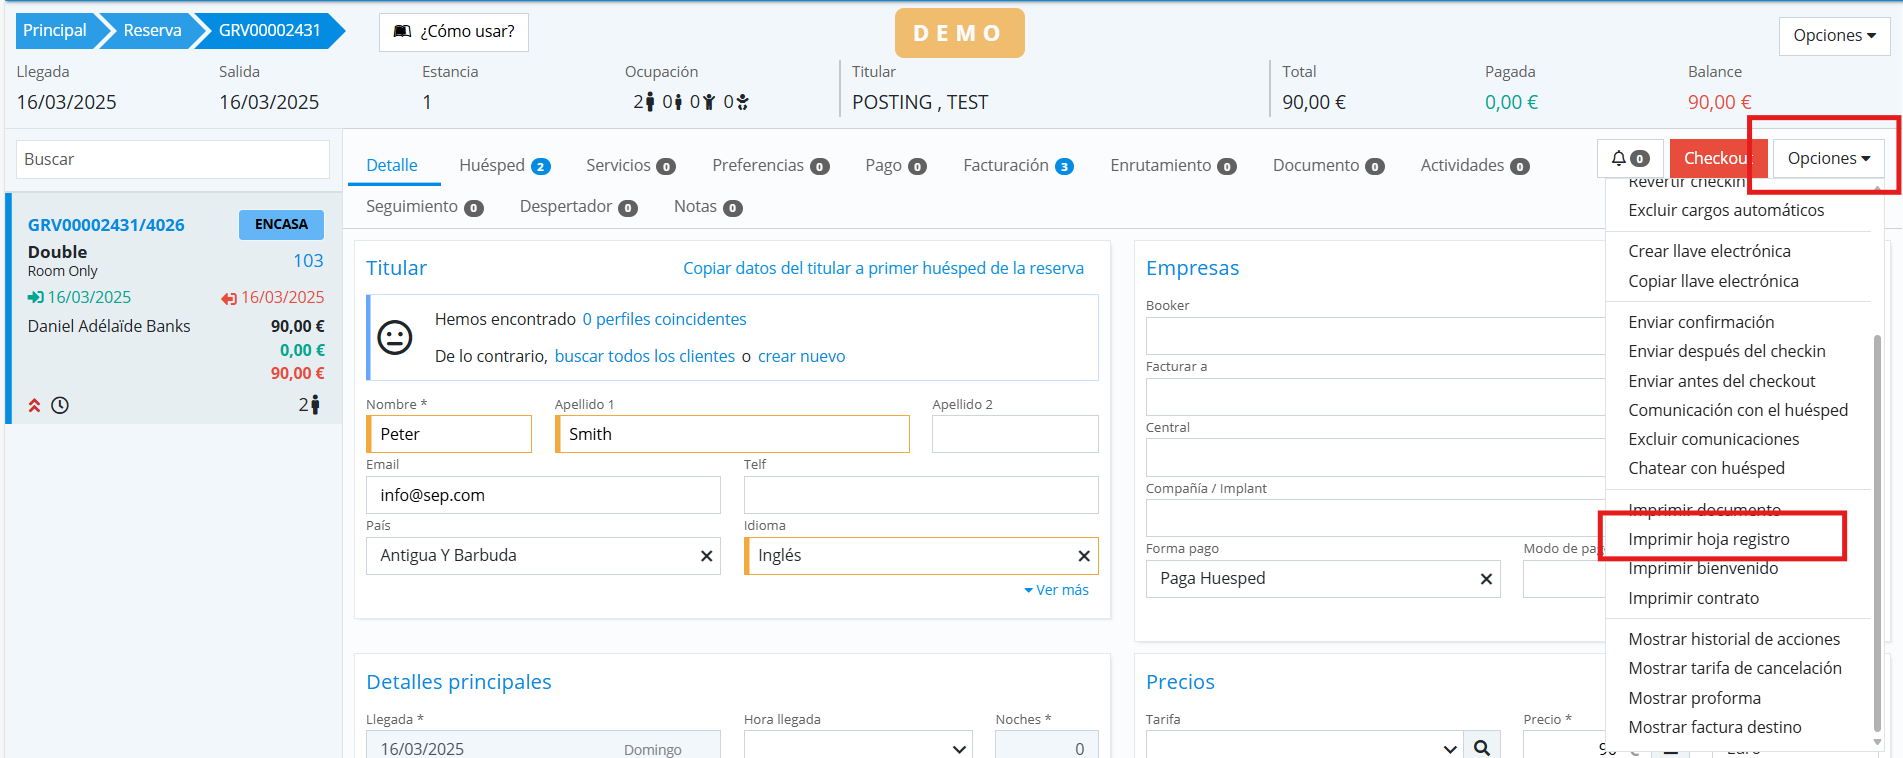Clear the Forma pago Paga Huesped value
1903x758 pixels.
(1485, 579)
